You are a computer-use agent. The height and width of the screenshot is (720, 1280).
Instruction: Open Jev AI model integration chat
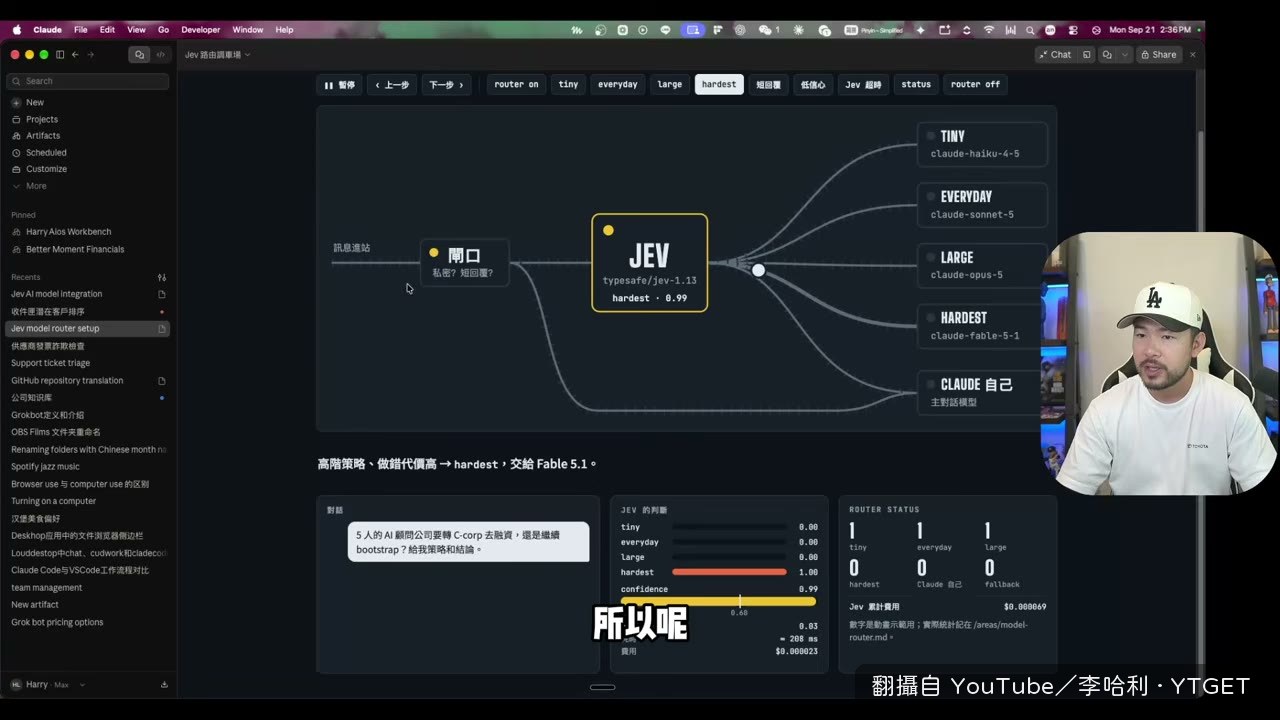pyautogui.click(x=57, y=294)
